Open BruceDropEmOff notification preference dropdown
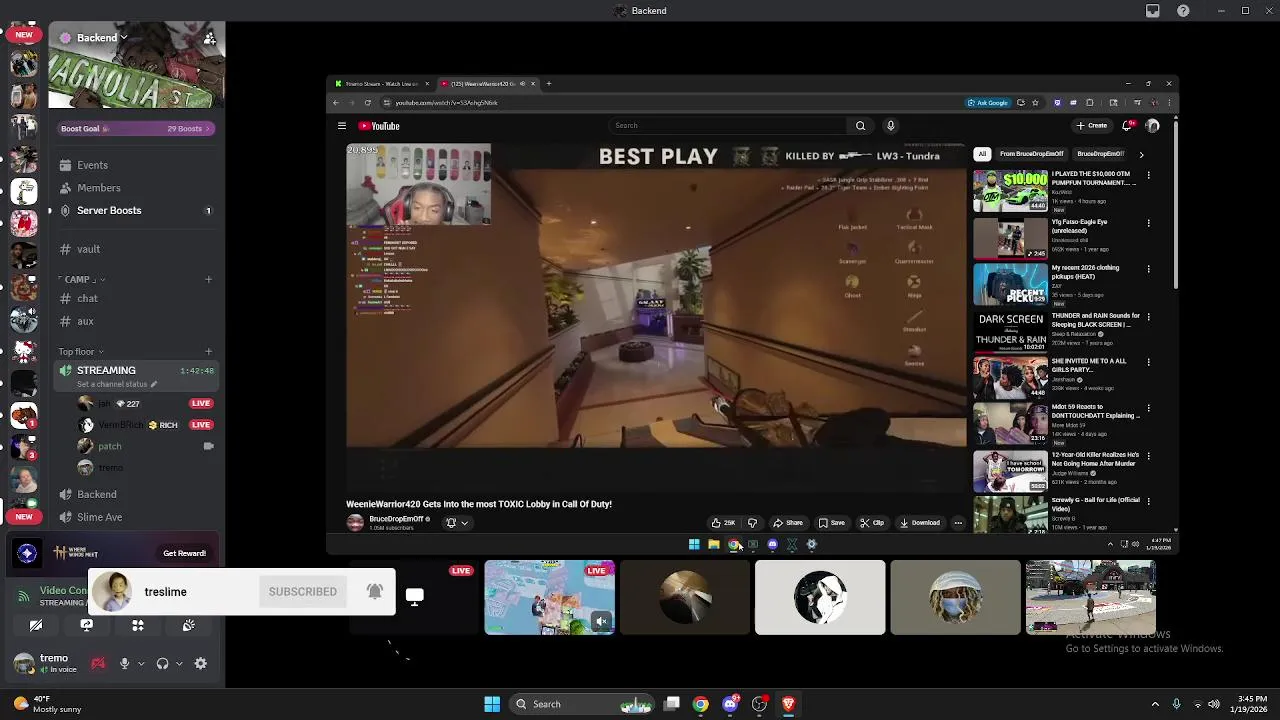Image resolution: width=1280 pixels, height=720 pixels. click(456, 523)
